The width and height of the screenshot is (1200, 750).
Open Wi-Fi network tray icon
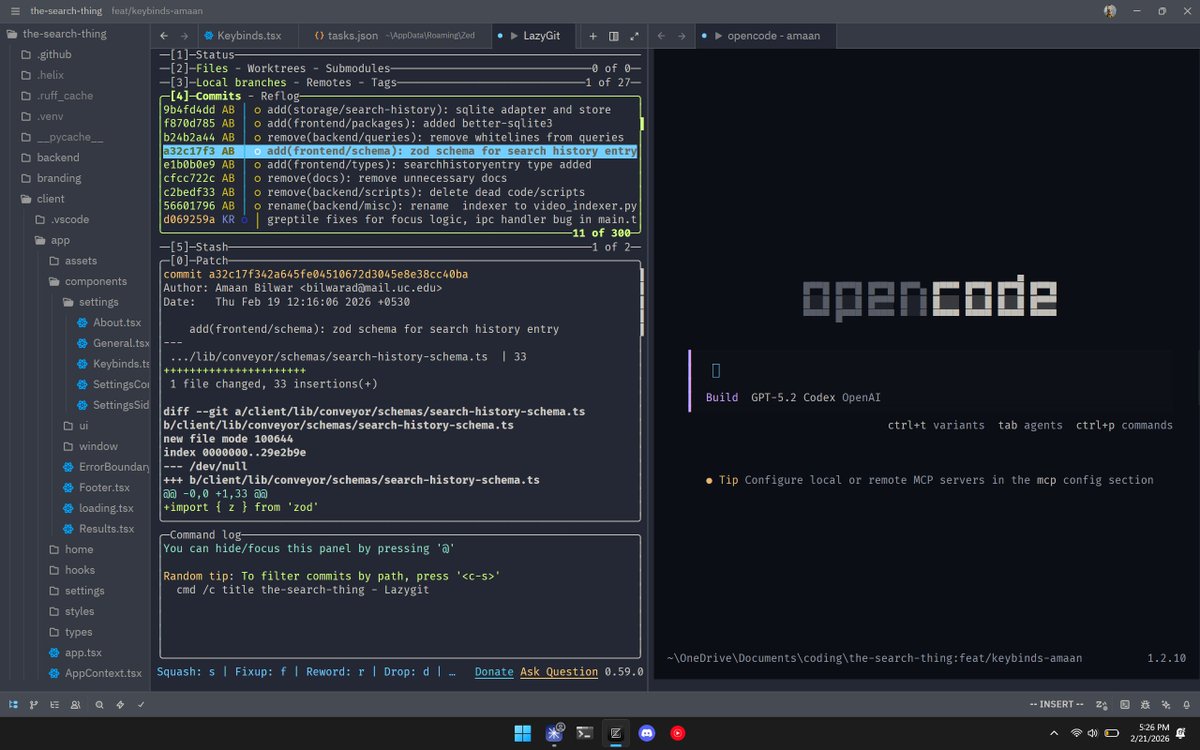tap(1077, 733)
